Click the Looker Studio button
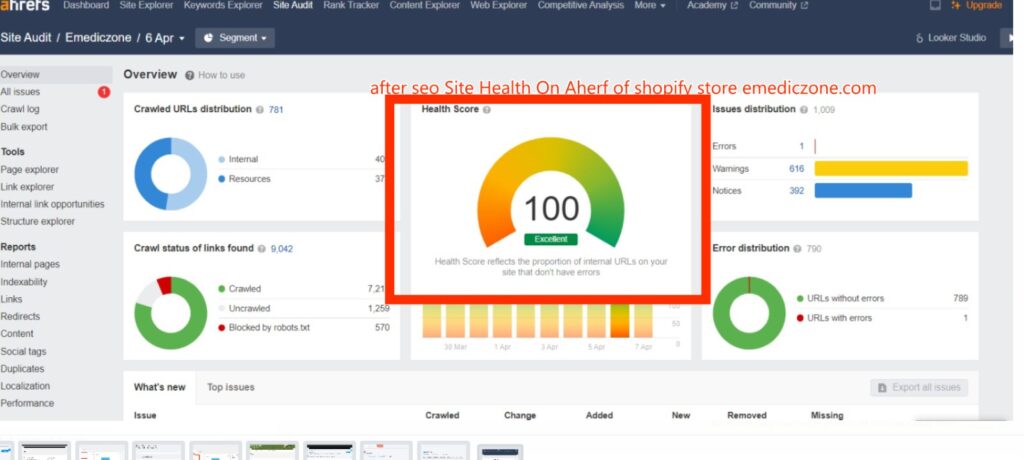1024x460 pixels. tap(949, 38)
